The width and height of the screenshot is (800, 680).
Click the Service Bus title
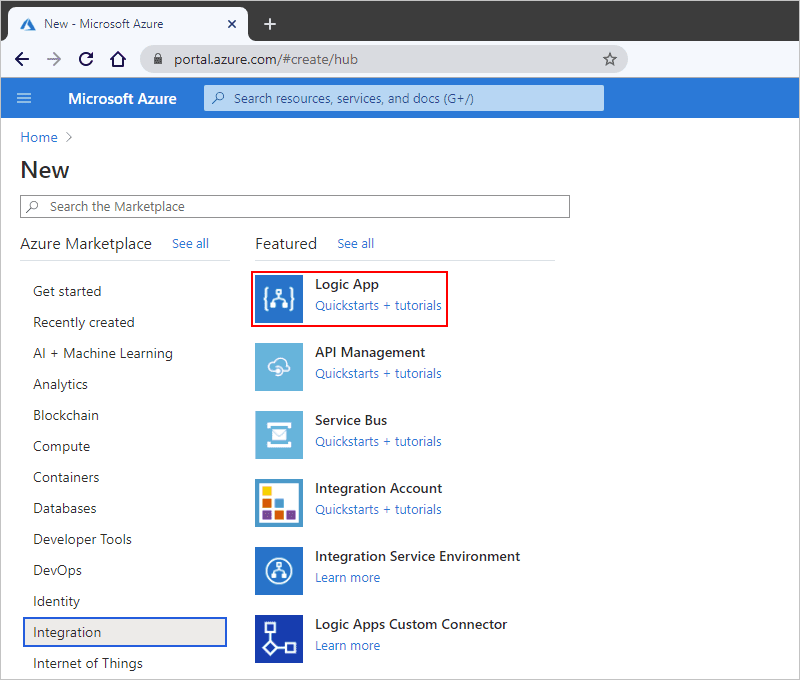[x=351, y=420]
